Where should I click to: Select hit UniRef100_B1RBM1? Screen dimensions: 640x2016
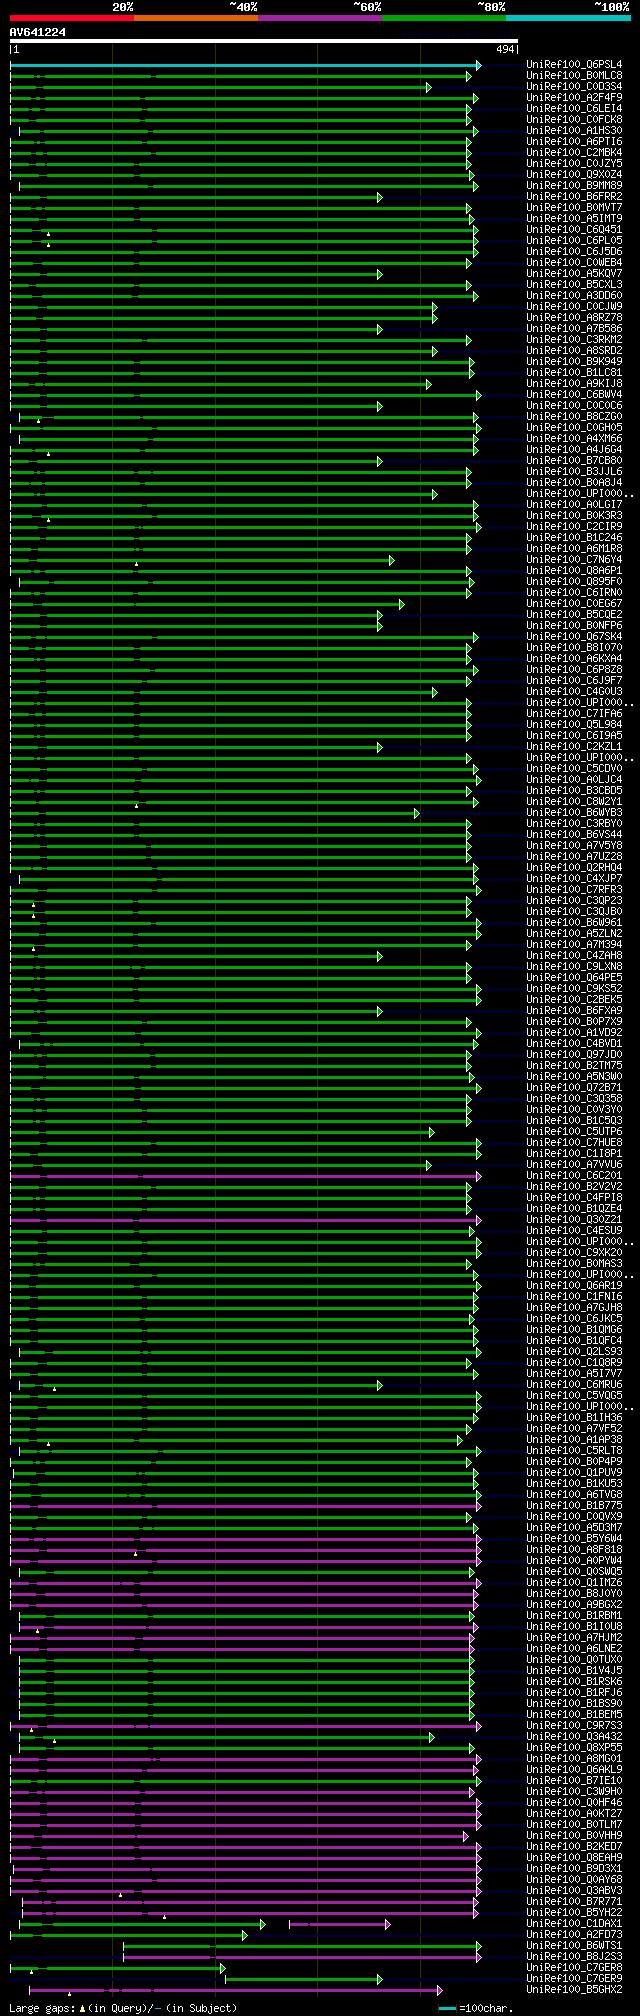point(575,1615)
